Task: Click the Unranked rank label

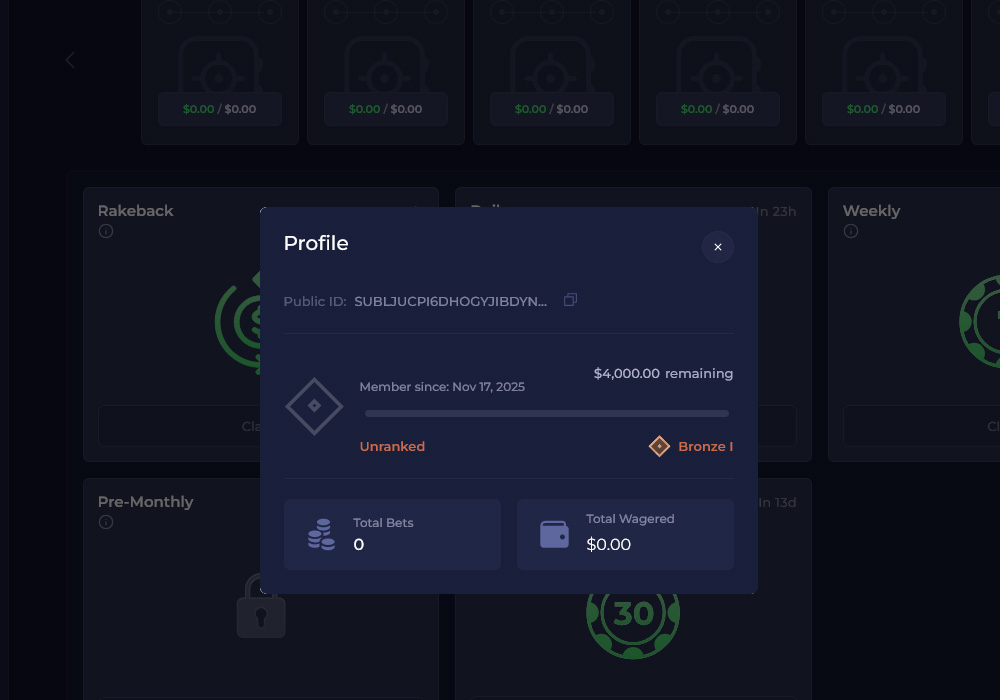Action: coord(392,447)
